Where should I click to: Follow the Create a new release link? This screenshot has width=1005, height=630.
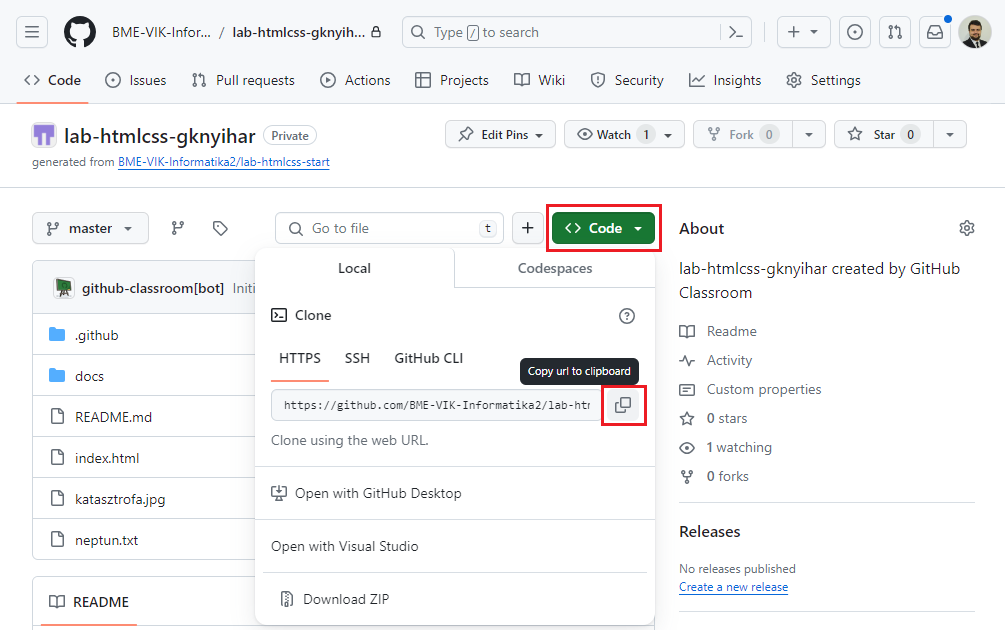point(733,587)
